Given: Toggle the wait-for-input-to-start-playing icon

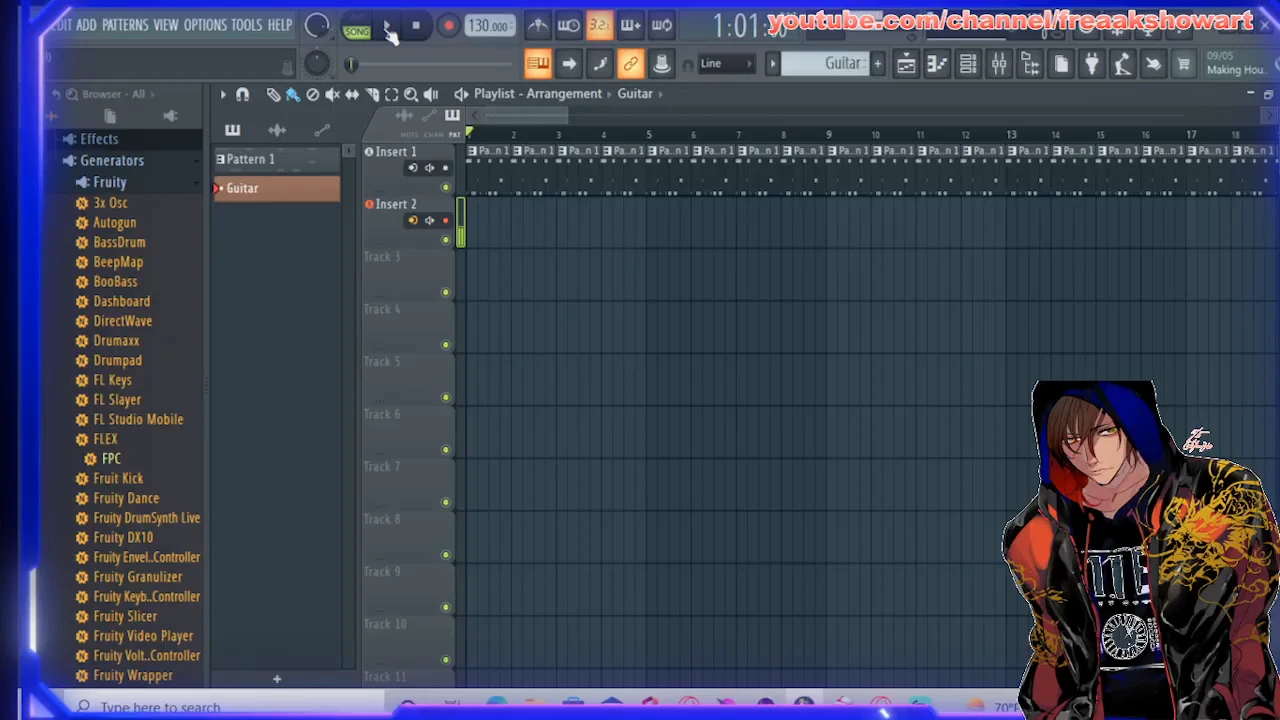Looking at the screenshot, I should point(568,25).
